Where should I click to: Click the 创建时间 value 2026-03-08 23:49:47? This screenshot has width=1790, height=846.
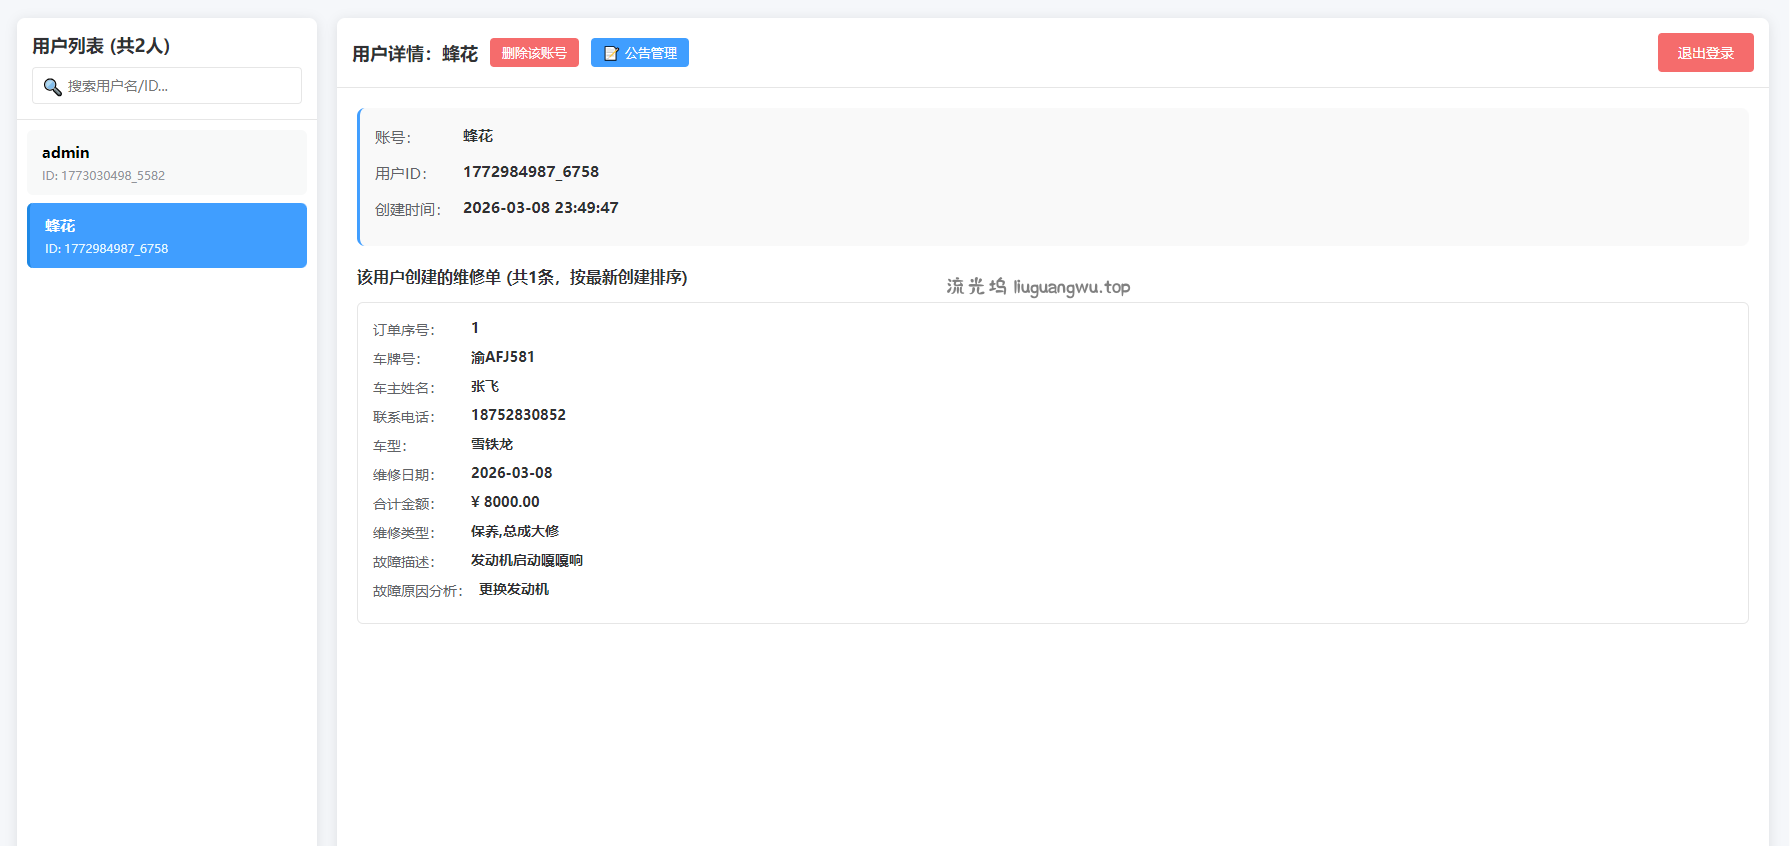(540, 208)
